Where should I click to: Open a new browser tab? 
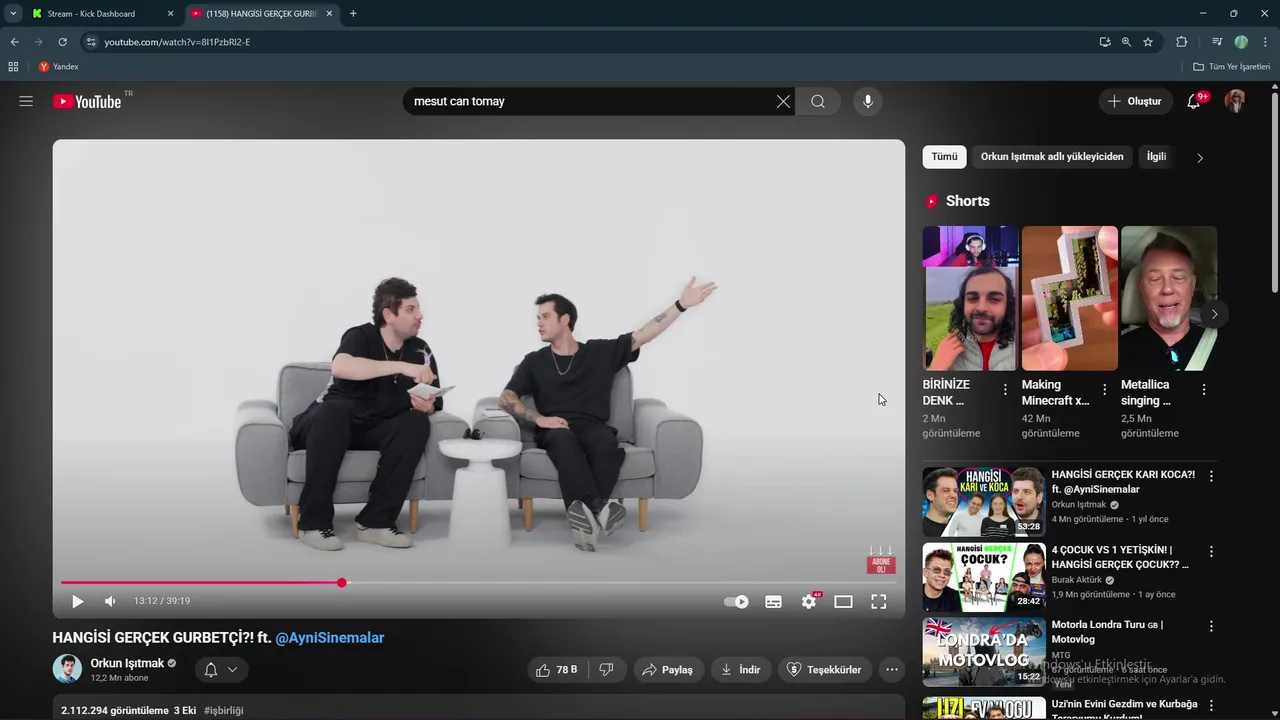[353, 14]
